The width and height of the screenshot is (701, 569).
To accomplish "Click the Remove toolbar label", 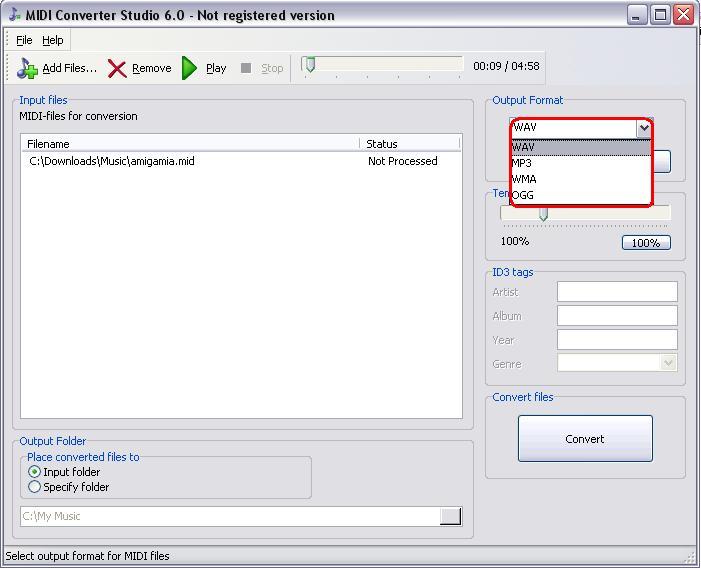I will 152,68.
